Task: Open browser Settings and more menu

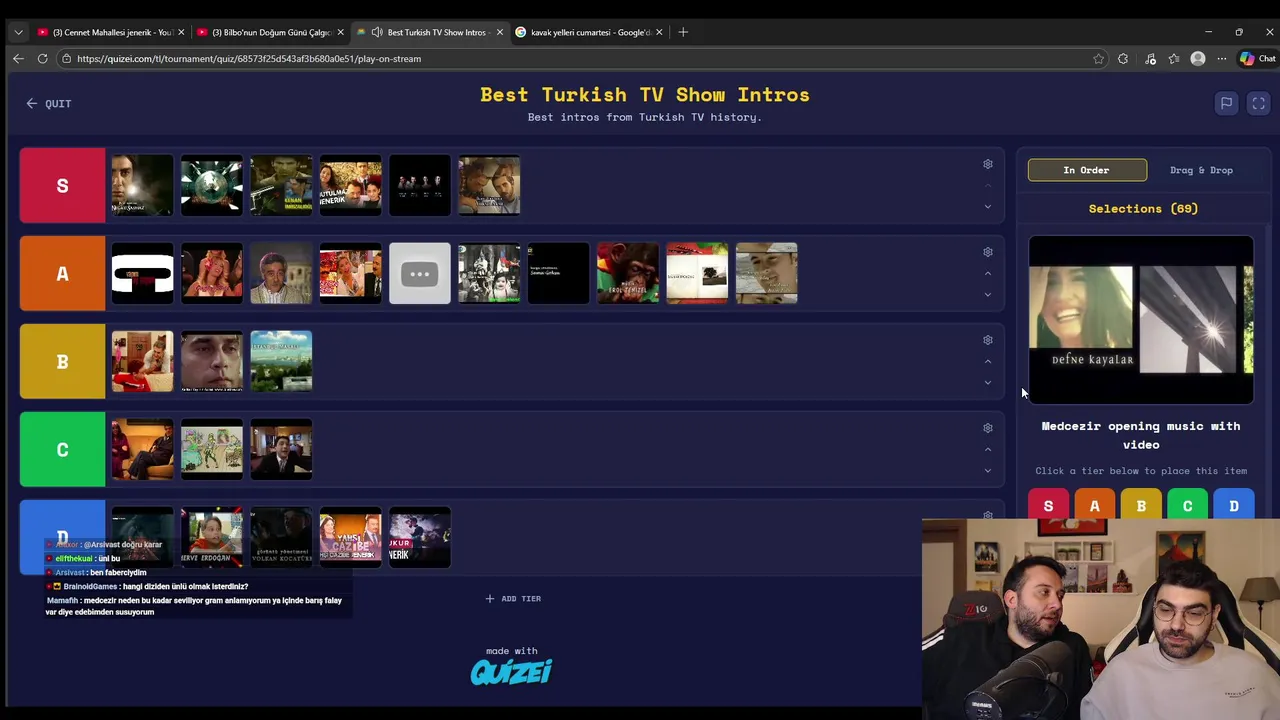Action: tap(1222, 59)
